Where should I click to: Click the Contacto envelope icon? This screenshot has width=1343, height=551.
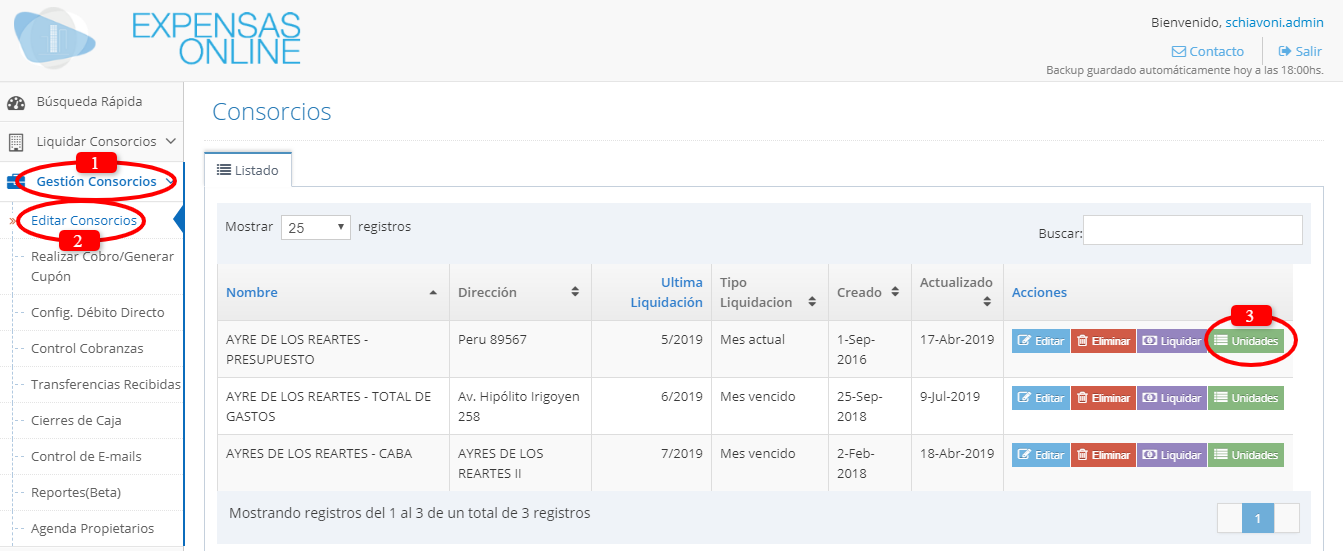(x=1179, y=52)
